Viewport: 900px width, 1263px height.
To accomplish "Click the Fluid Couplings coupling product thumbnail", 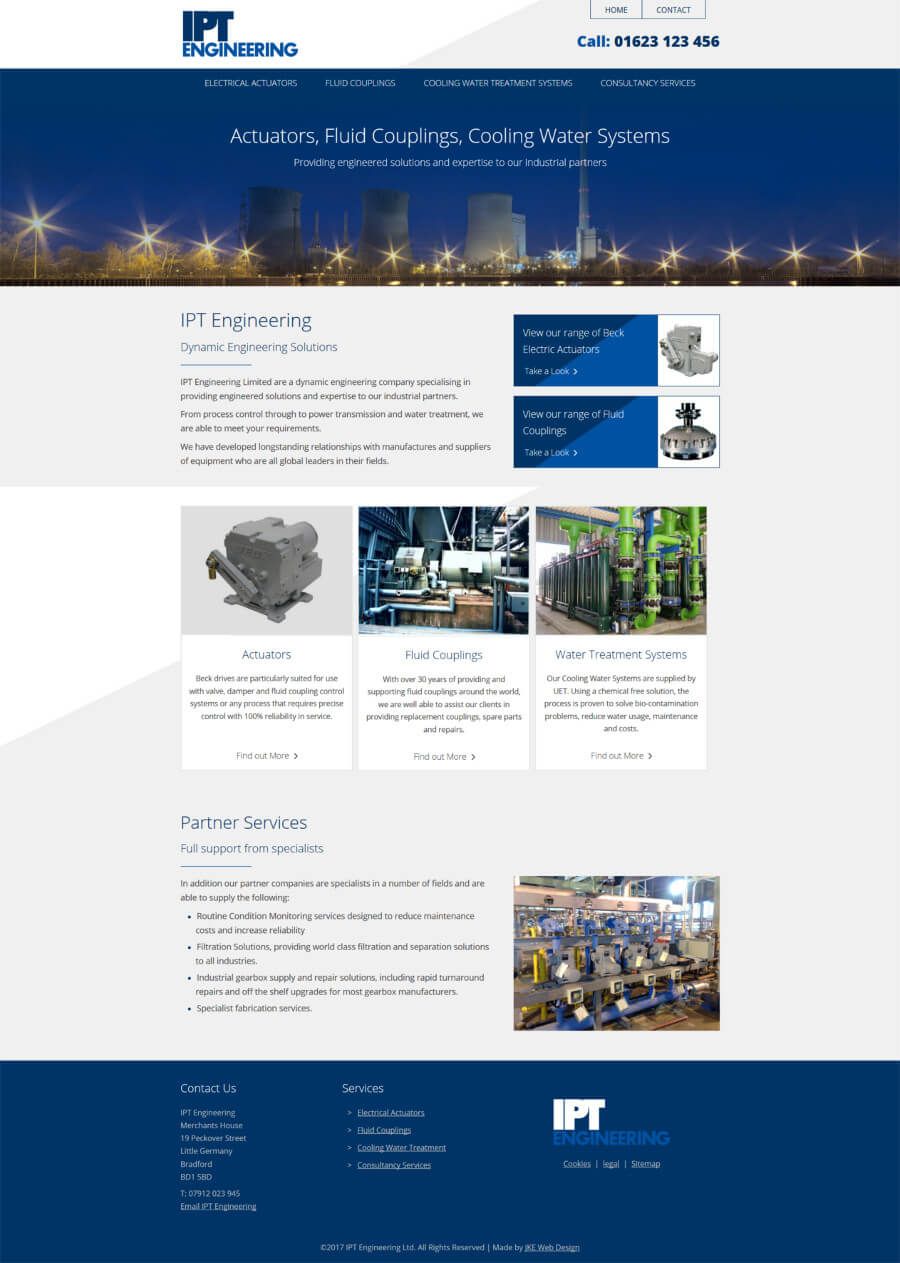I will [687, 432].
